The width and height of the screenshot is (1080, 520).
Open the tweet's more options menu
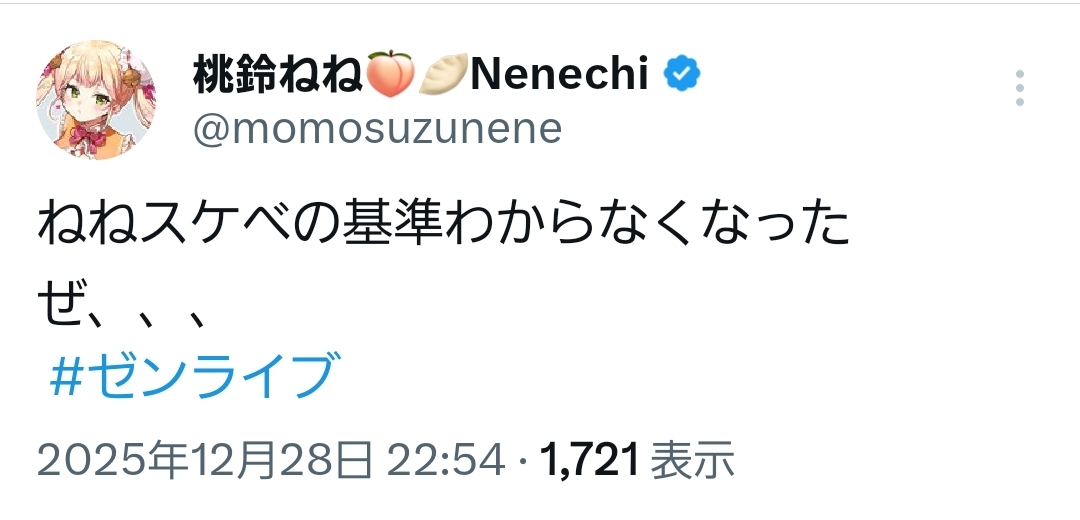(1020, 88)
